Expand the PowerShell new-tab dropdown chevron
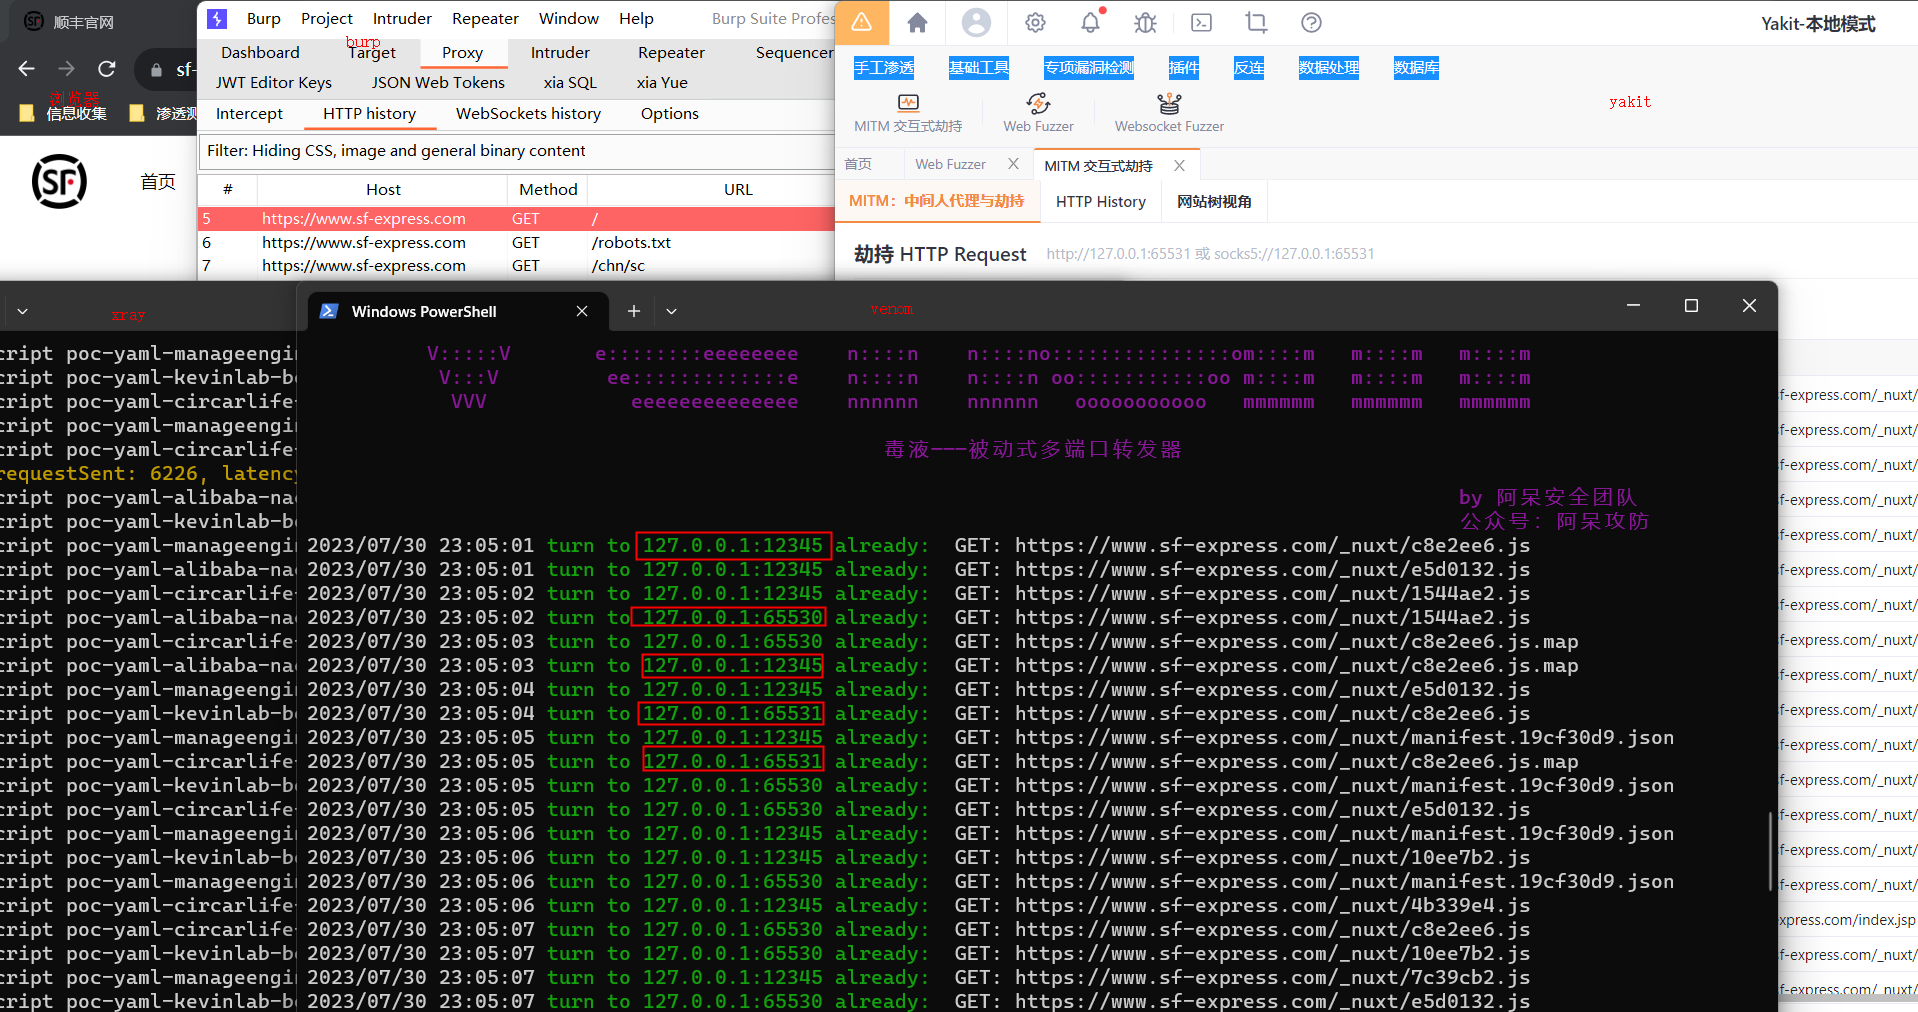 (x=672, y=311)
